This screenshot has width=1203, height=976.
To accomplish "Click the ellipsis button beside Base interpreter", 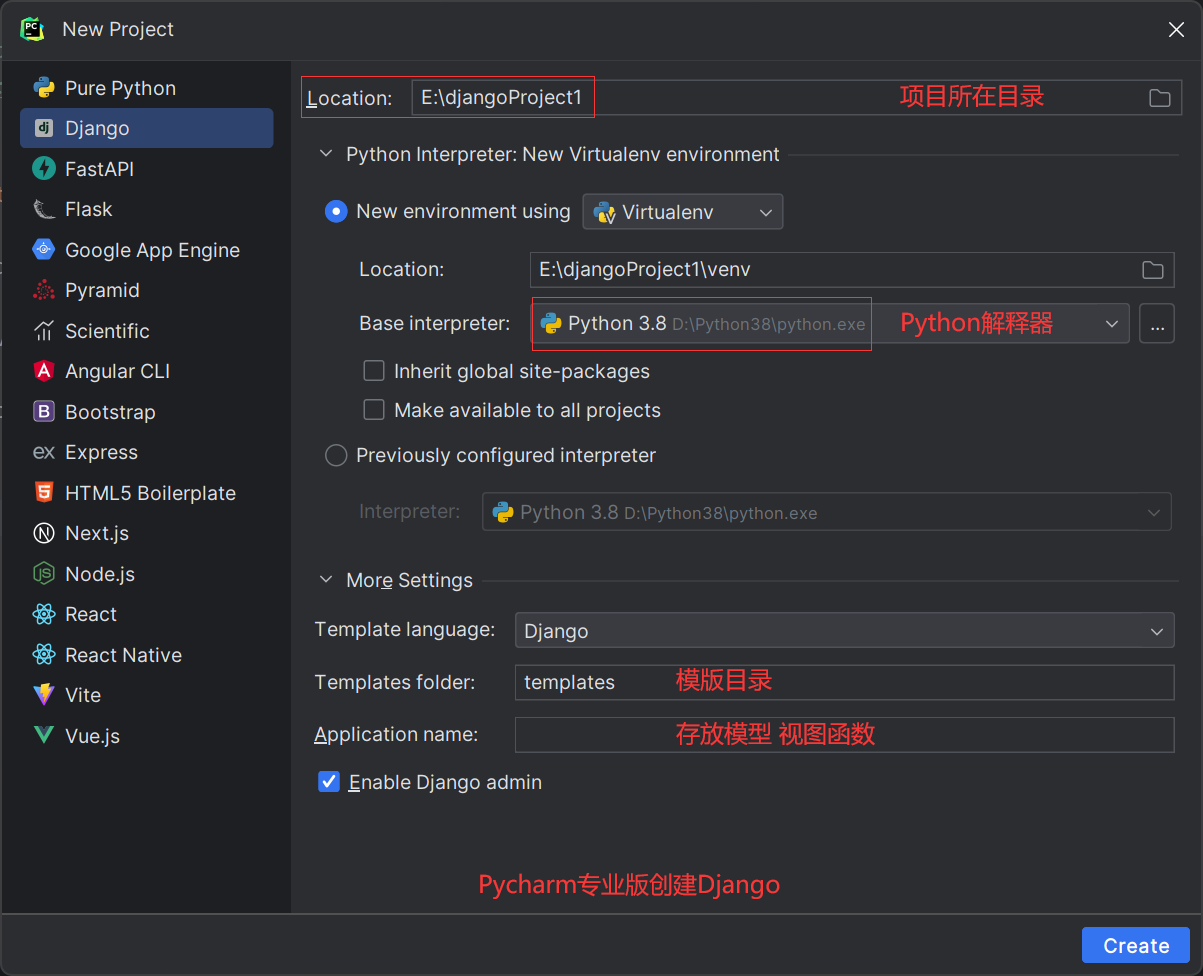I will [1157, 324].
